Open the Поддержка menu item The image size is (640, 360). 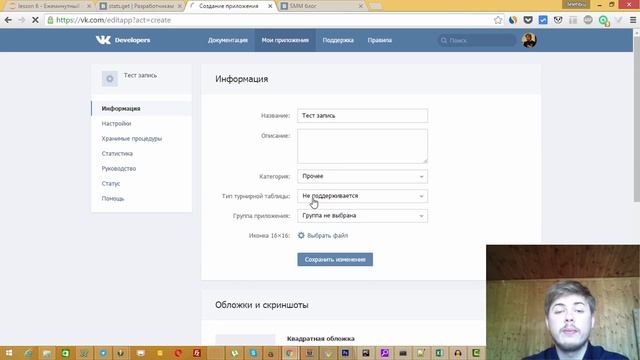tap(338, 40)
